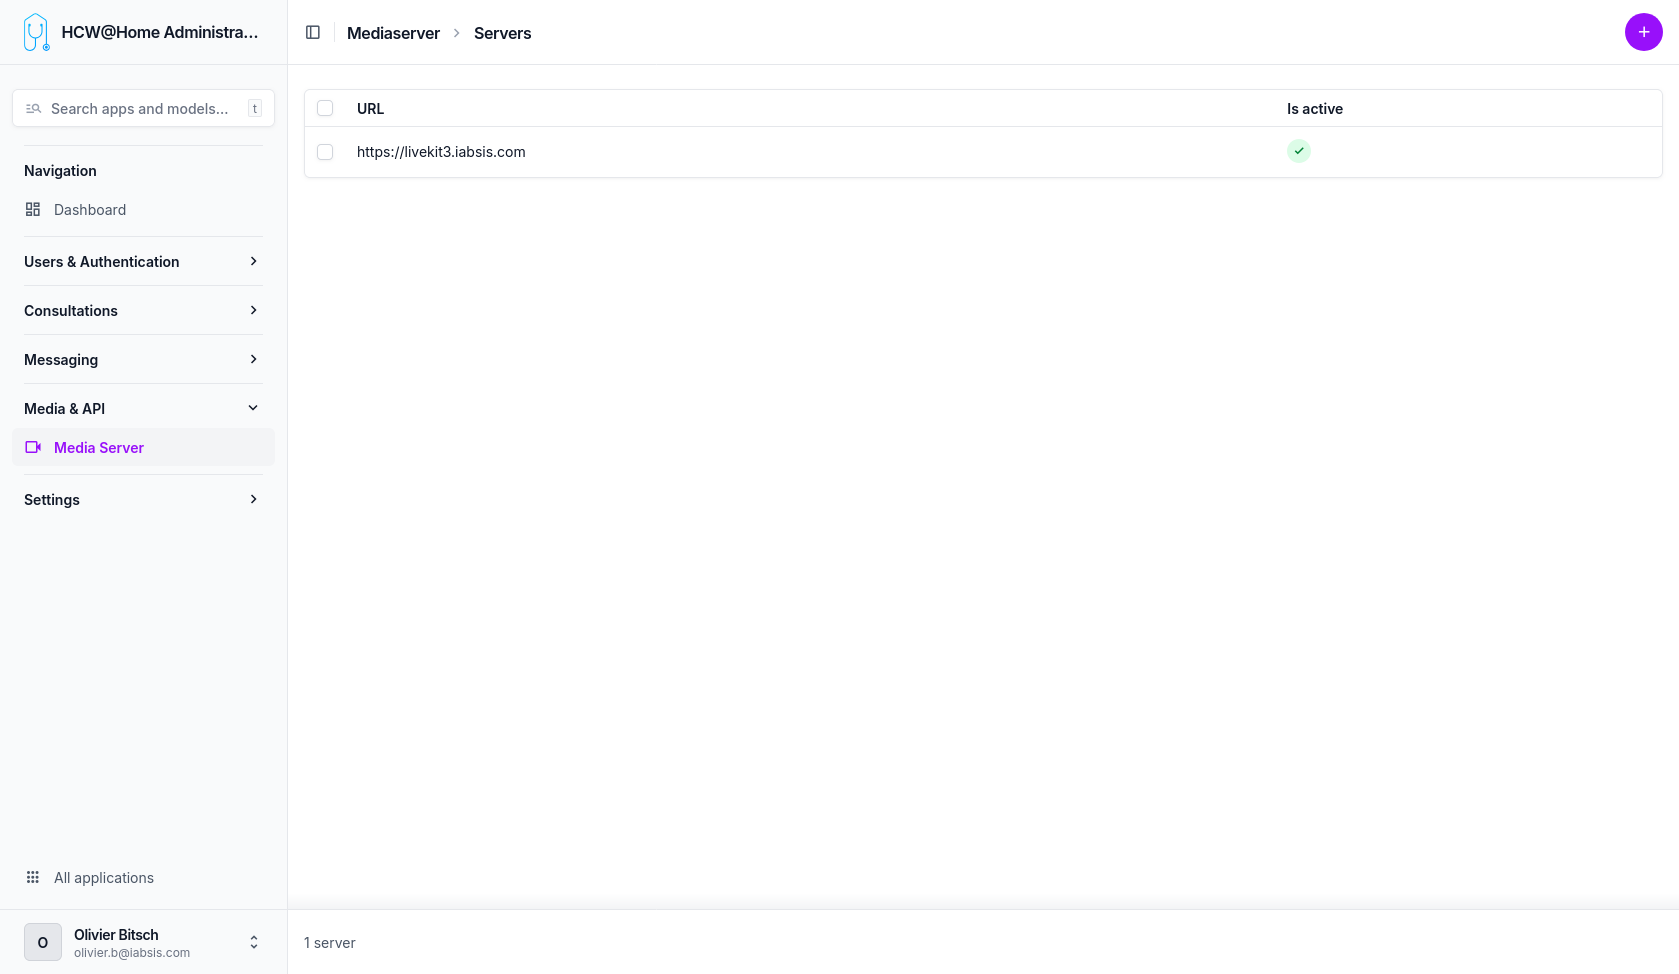The image size is (1679, 974).
Task: Collapse the Media & API section
Action: [x=253, y=408]
